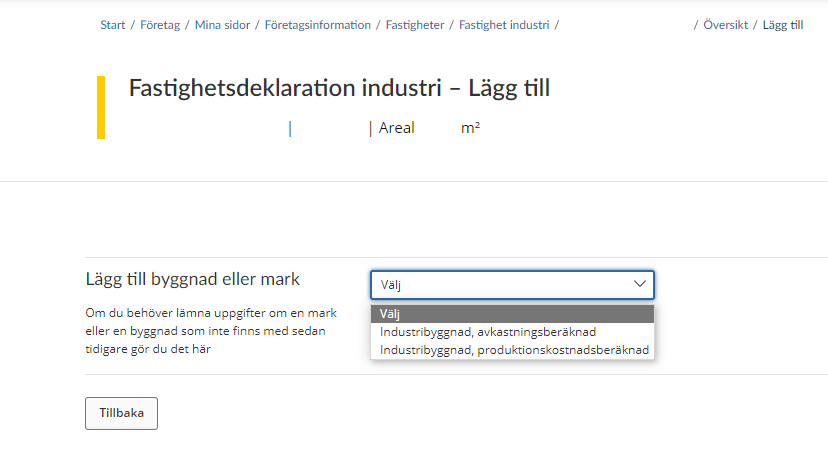Select the highlighted Välj option

pyautogui.click(x=512, y=314)
